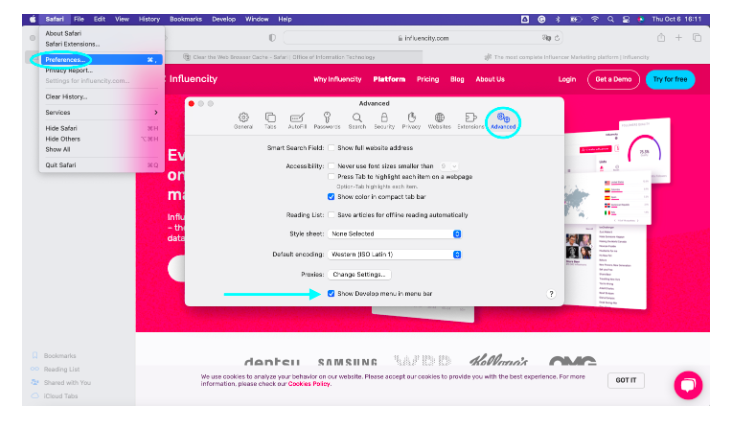738x427 pixels.
Task: Open the Bookmarks menu in menu bar
Action: (185, 19)
